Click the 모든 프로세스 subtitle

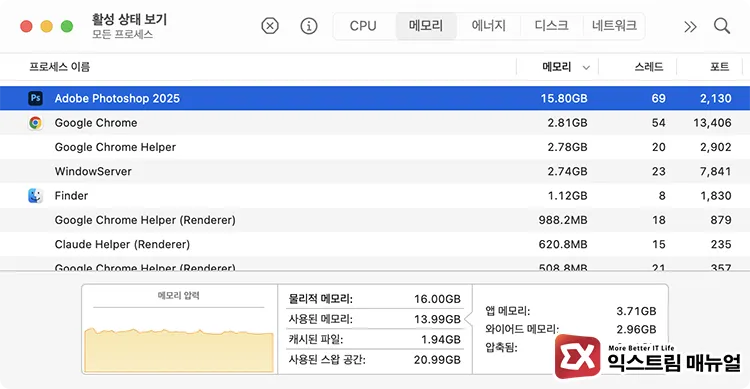click(122, 34)
